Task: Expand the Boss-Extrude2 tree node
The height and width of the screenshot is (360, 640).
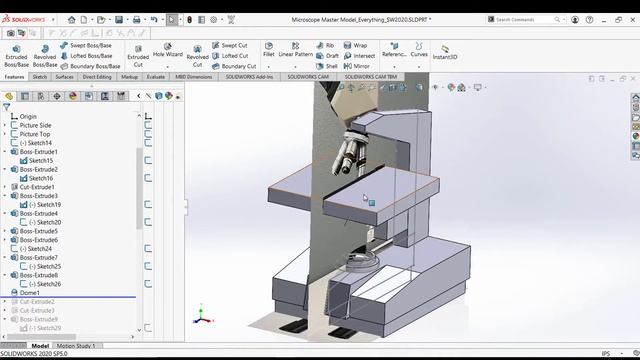Action: click(x=5, y=169)
